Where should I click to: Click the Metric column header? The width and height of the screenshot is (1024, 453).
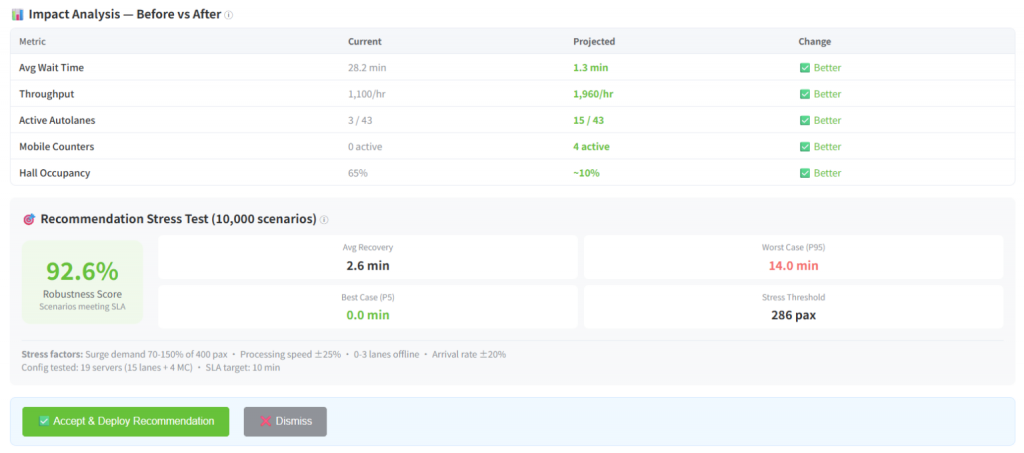[32, 41]
